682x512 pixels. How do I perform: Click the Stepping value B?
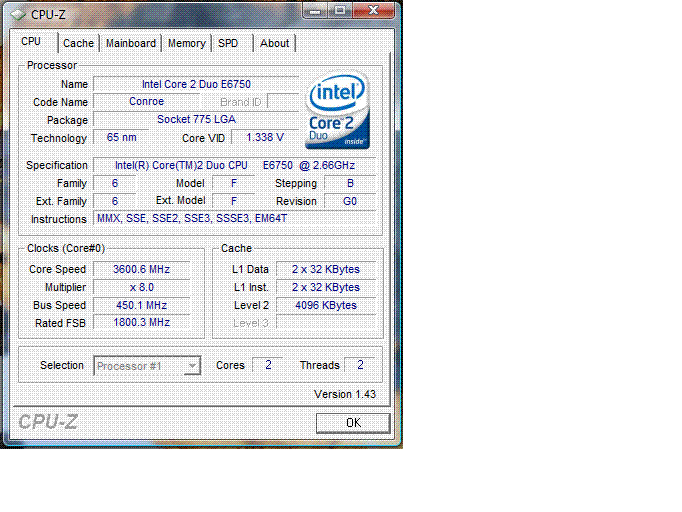(350, 183)
